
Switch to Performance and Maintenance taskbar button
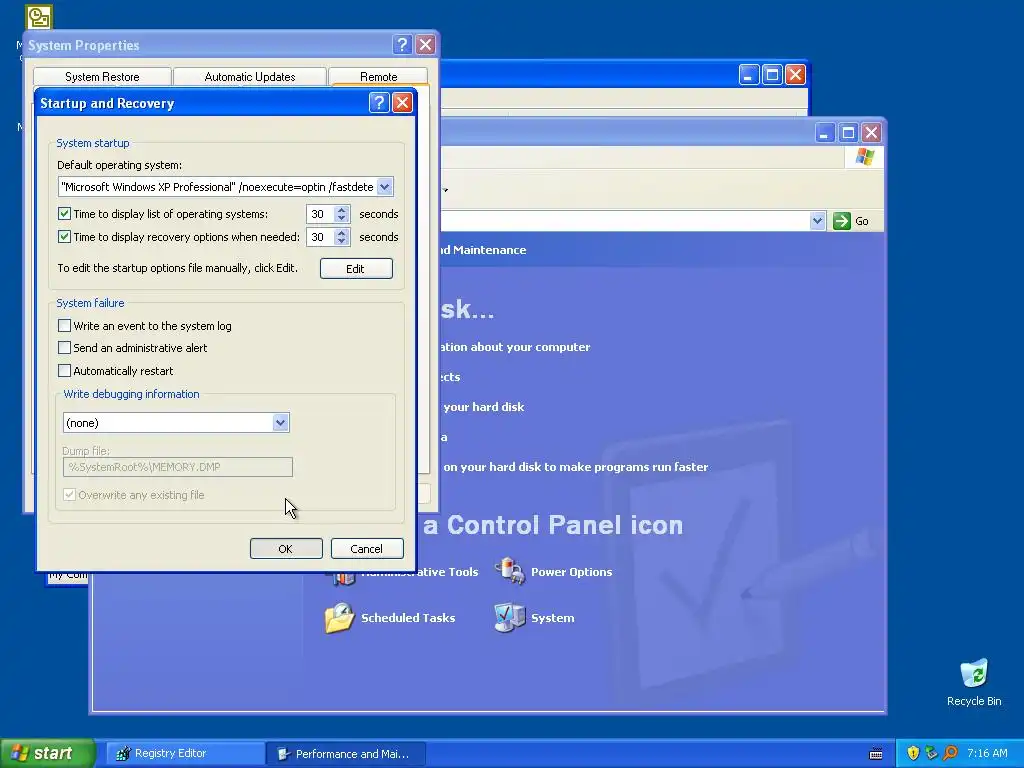[x=347, y=754]
